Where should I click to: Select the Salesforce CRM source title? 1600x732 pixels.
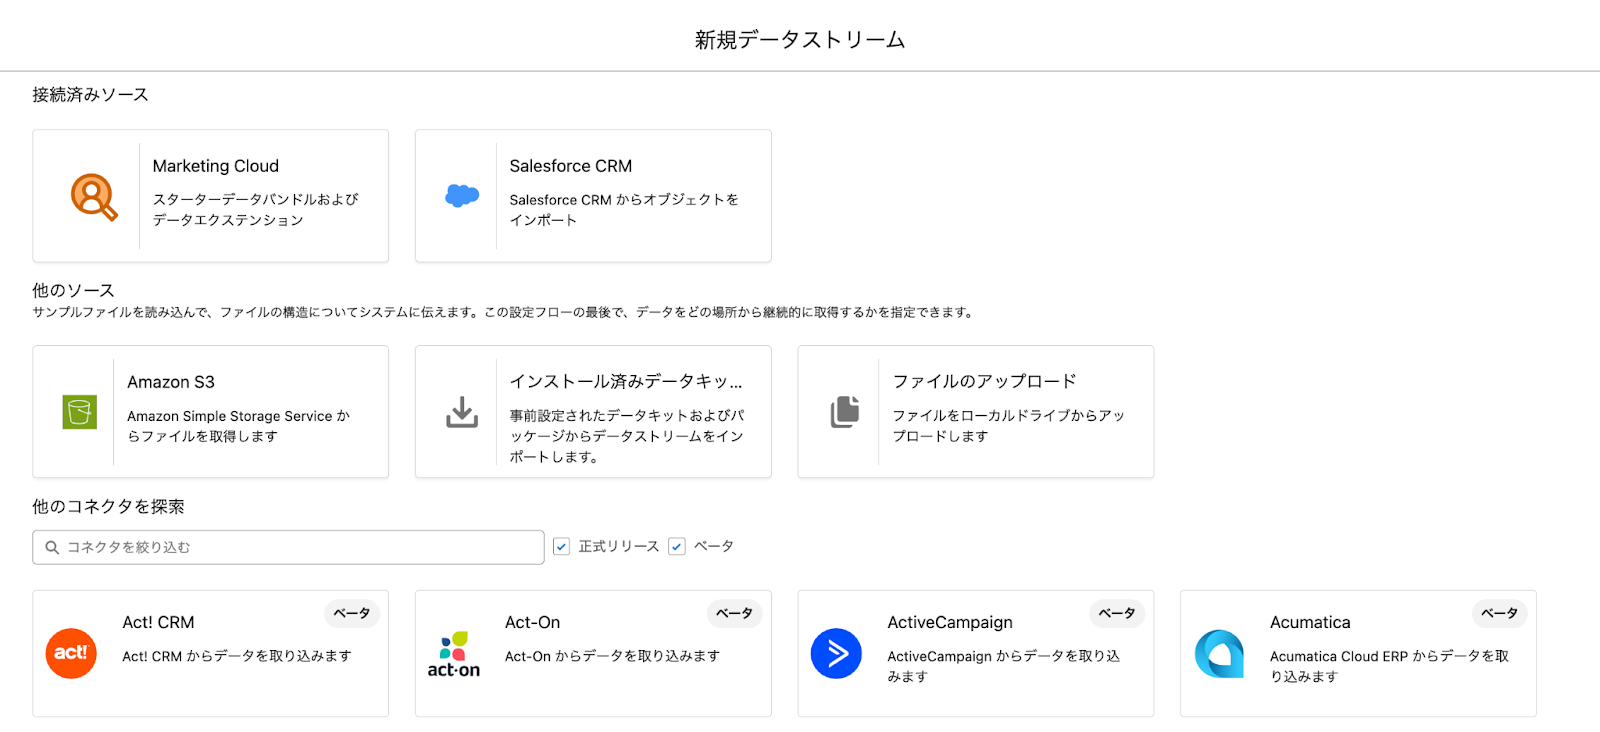(571, 166)
